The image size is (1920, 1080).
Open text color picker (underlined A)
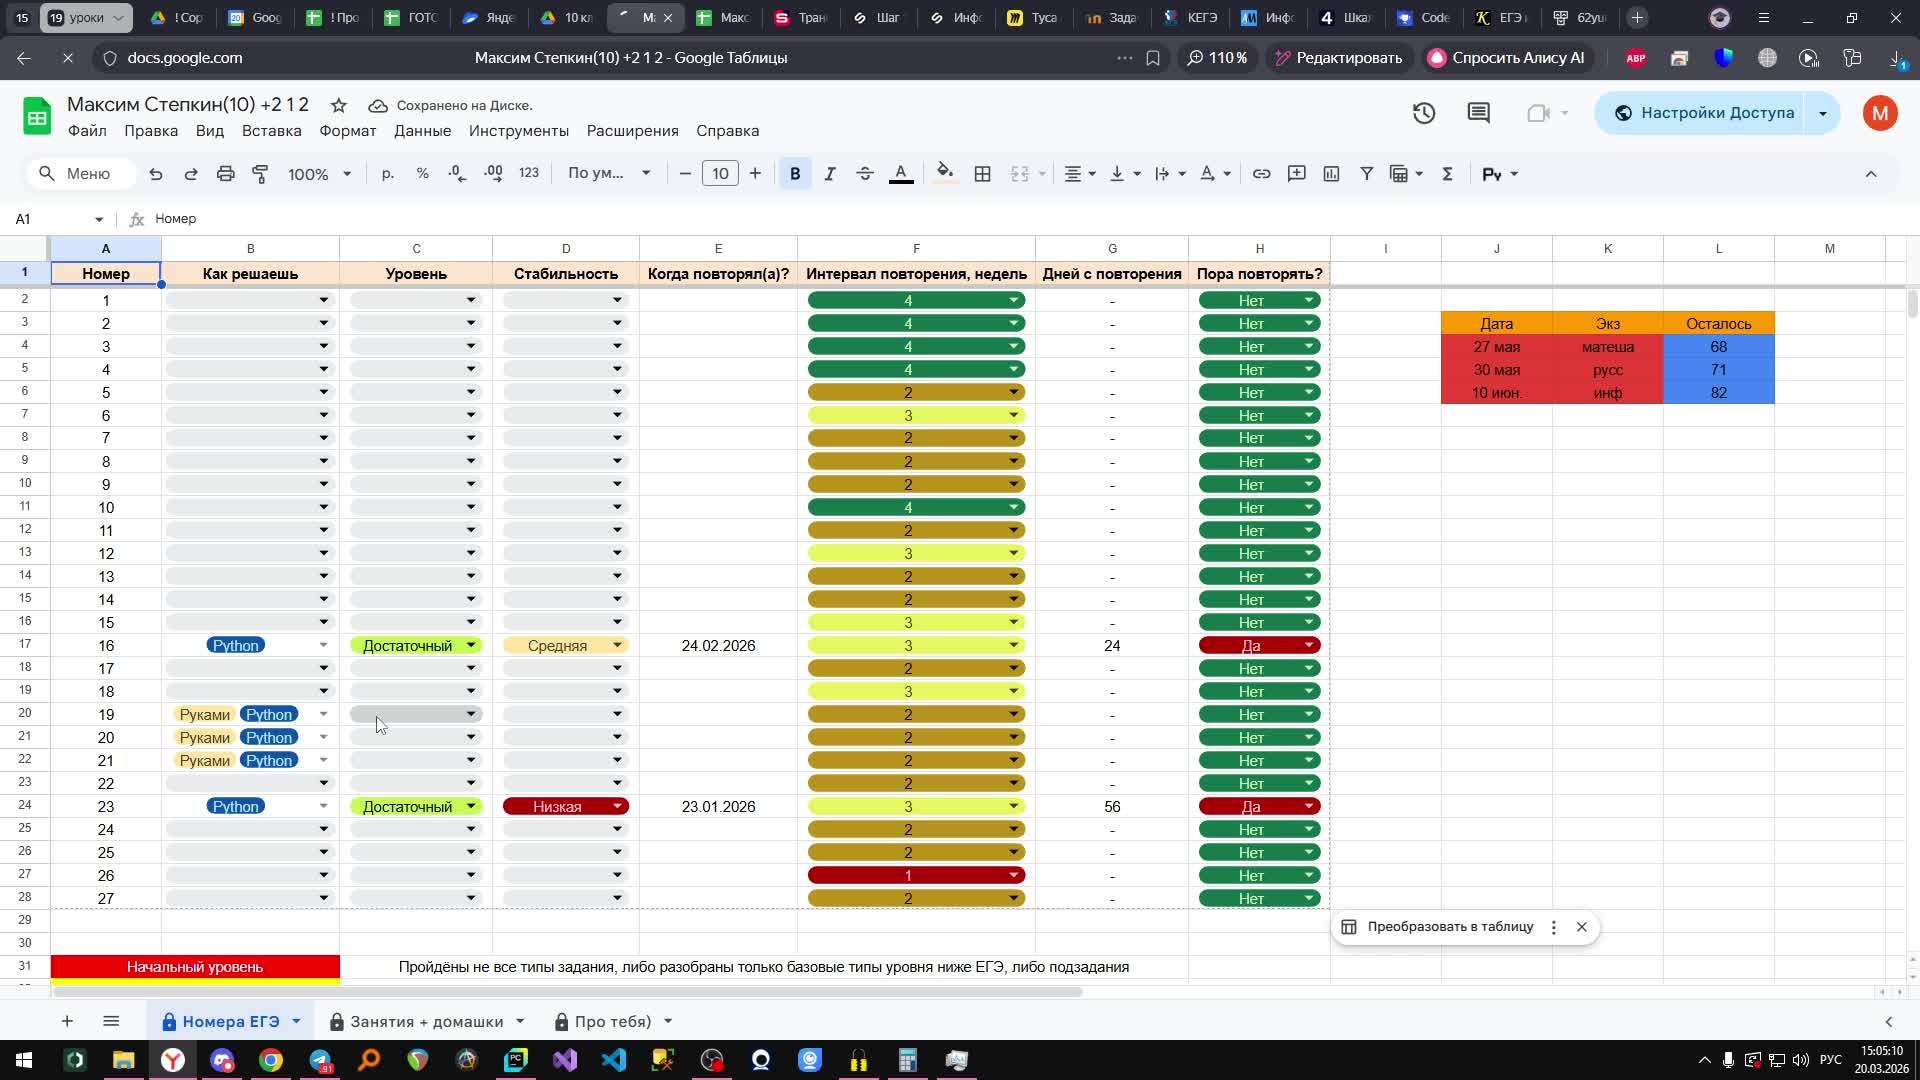900,174
